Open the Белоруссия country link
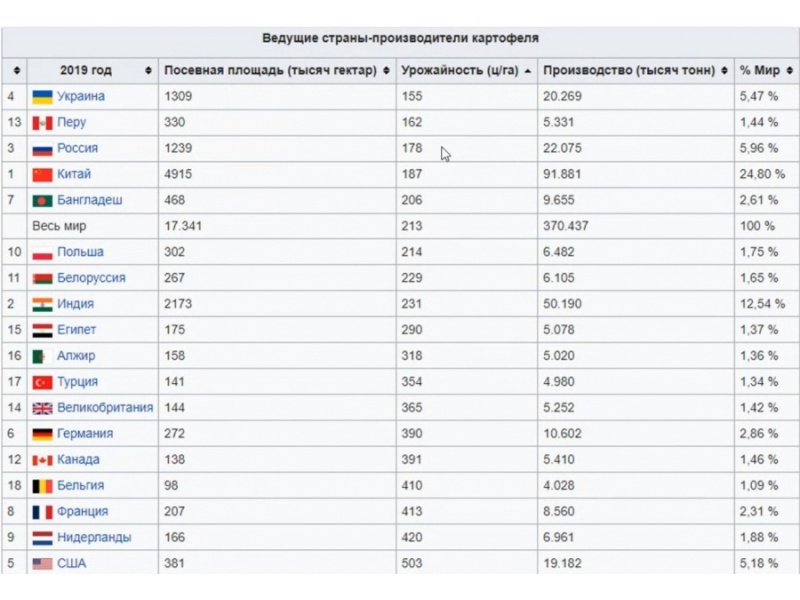This screenshot has width=800, height=600. click(91, 278)
